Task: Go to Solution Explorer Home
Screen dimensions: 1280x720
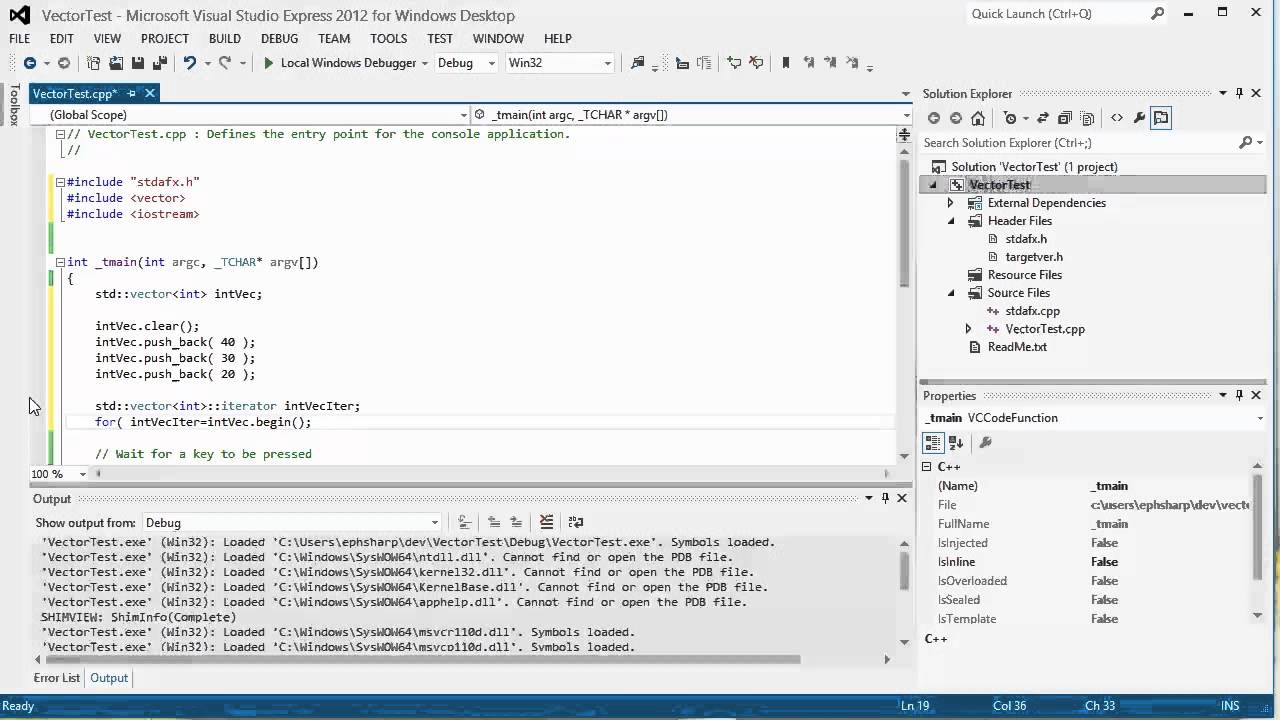Action: coord(978,118)
